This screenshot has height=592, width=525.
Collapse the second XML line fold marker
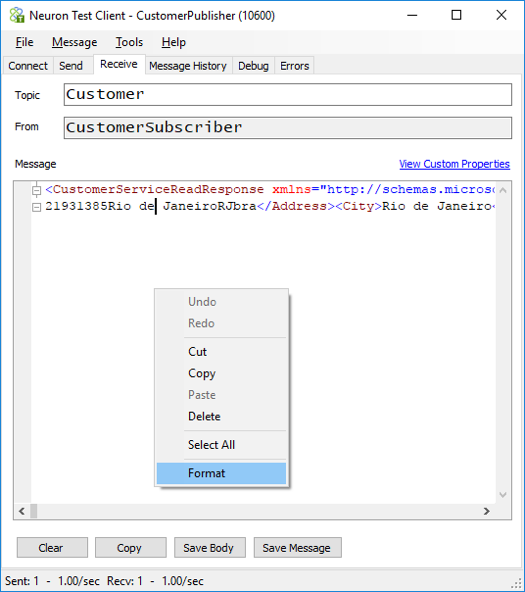point(36,207)
